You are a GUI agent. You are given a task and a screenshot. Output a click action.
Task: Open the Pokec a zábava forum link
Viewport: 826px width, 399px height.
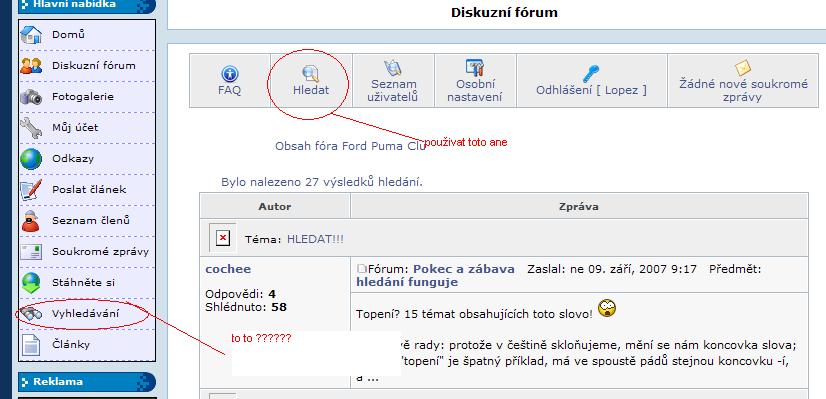464,269
